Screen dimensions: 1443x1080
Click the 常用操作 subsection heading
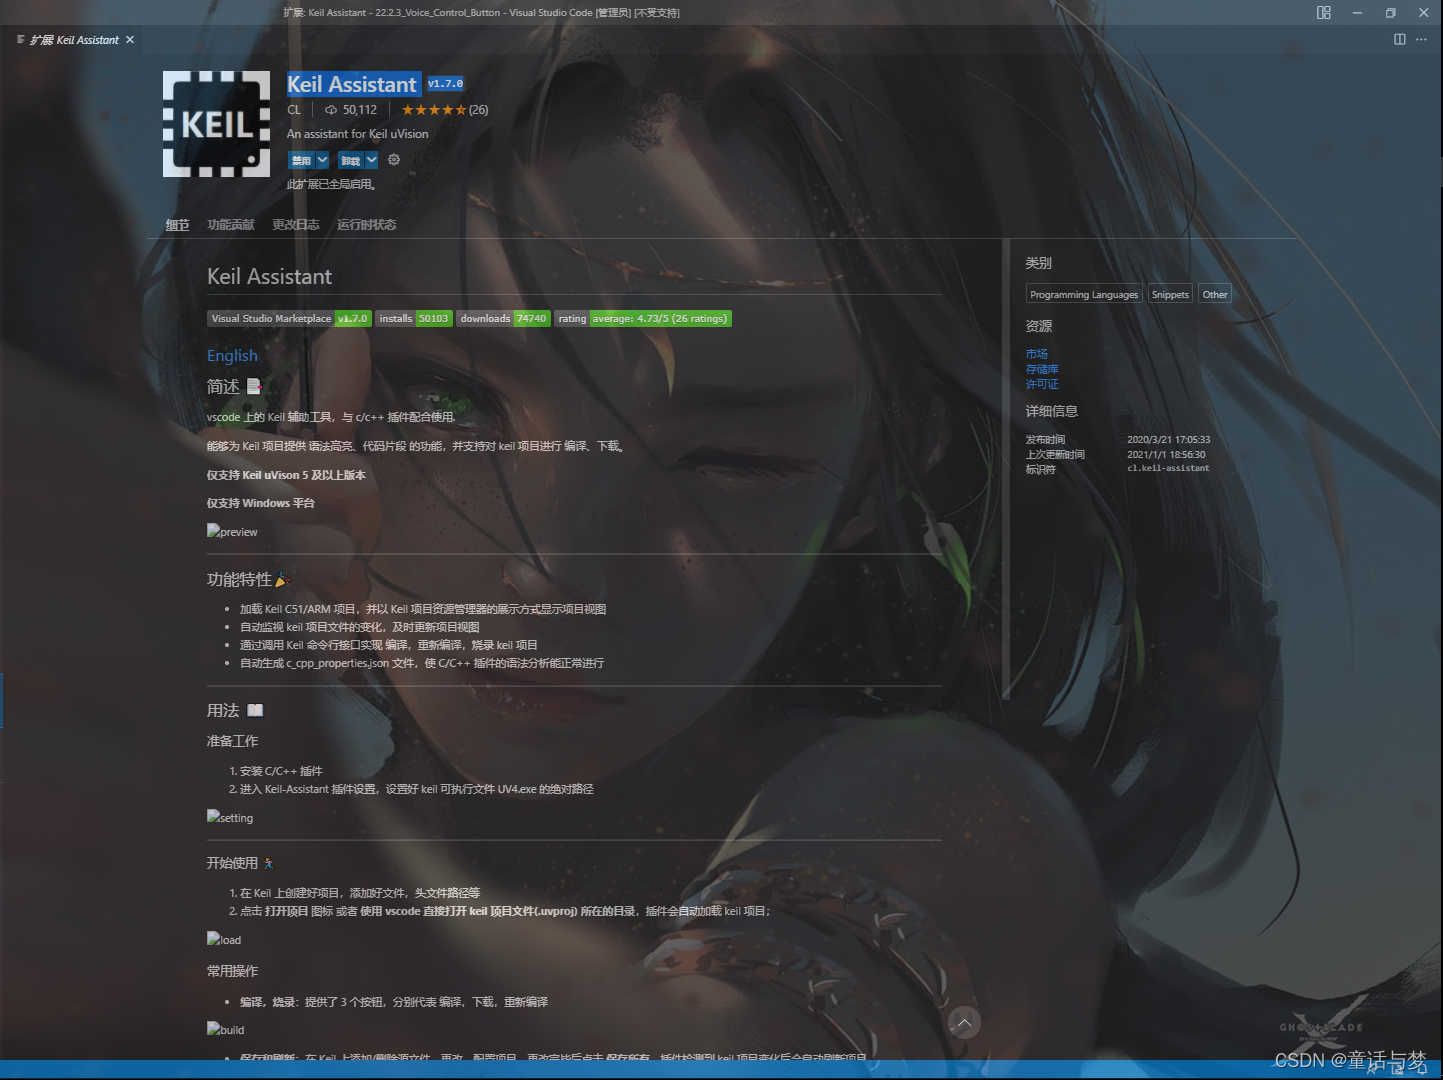[232, 971]
